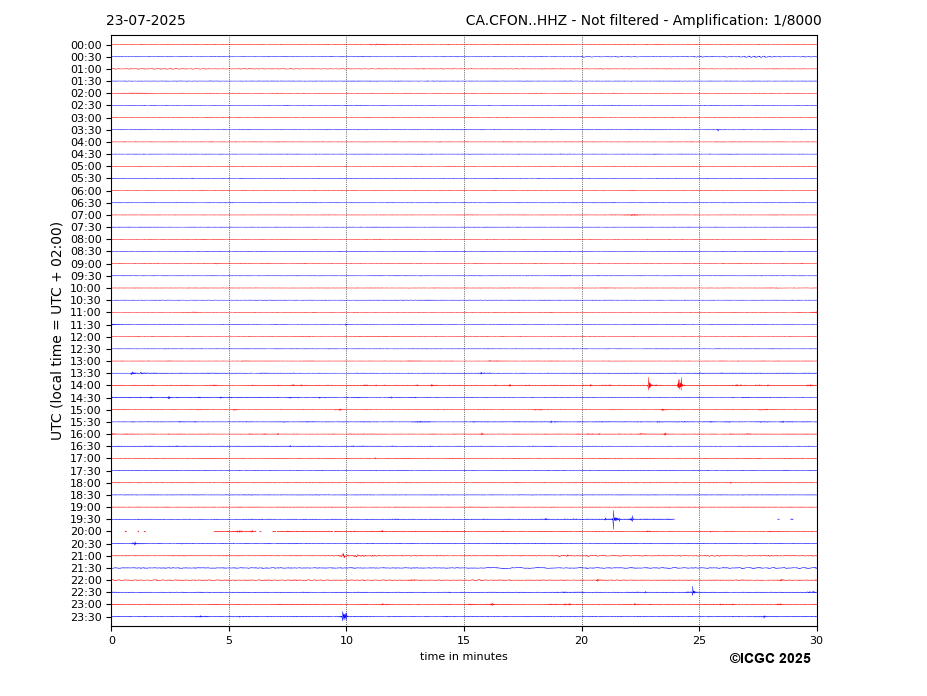Select the 02:00 row label
This screenshot has width=927, height=696.
coord(86,94)
